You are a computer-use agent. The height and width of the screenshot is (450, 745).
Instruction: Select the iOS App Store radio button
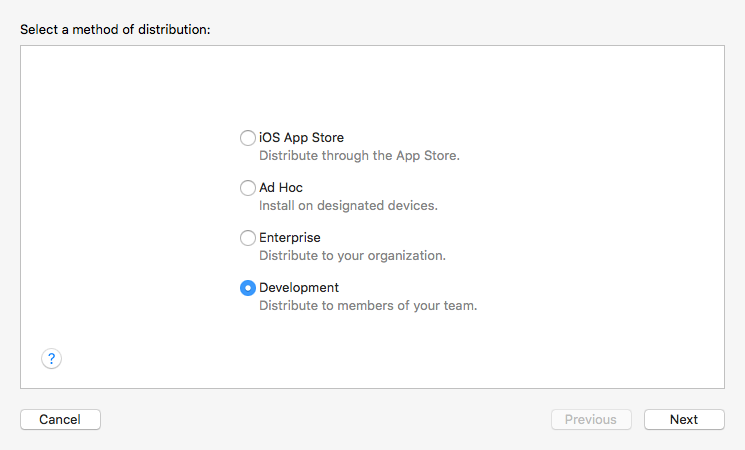coord(248,138)
